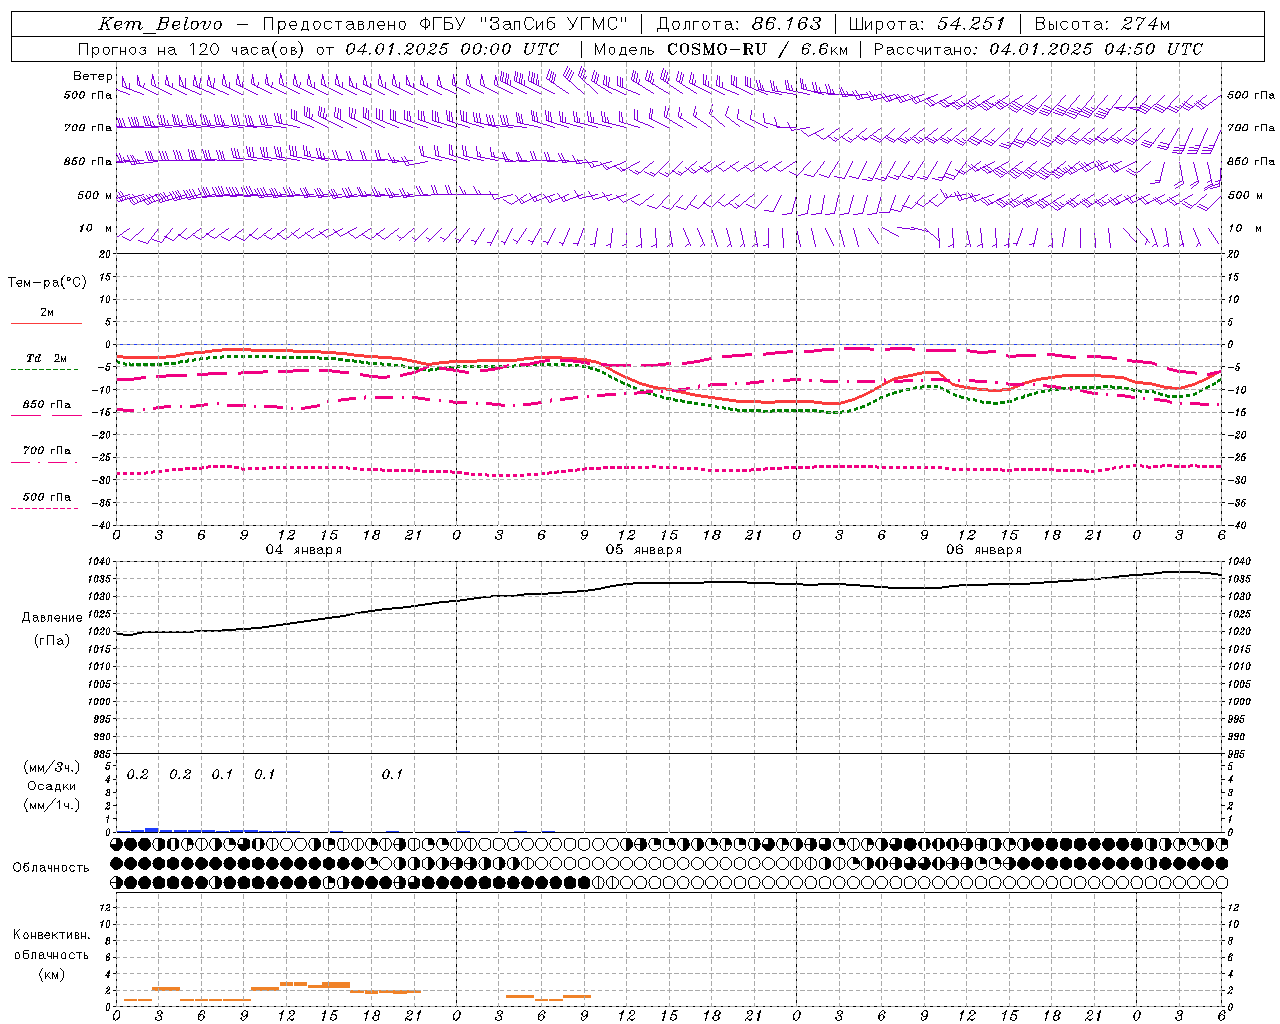1280x1024 pixels.
Task: Select the date label 06 января
Action: tap(983, 550)
